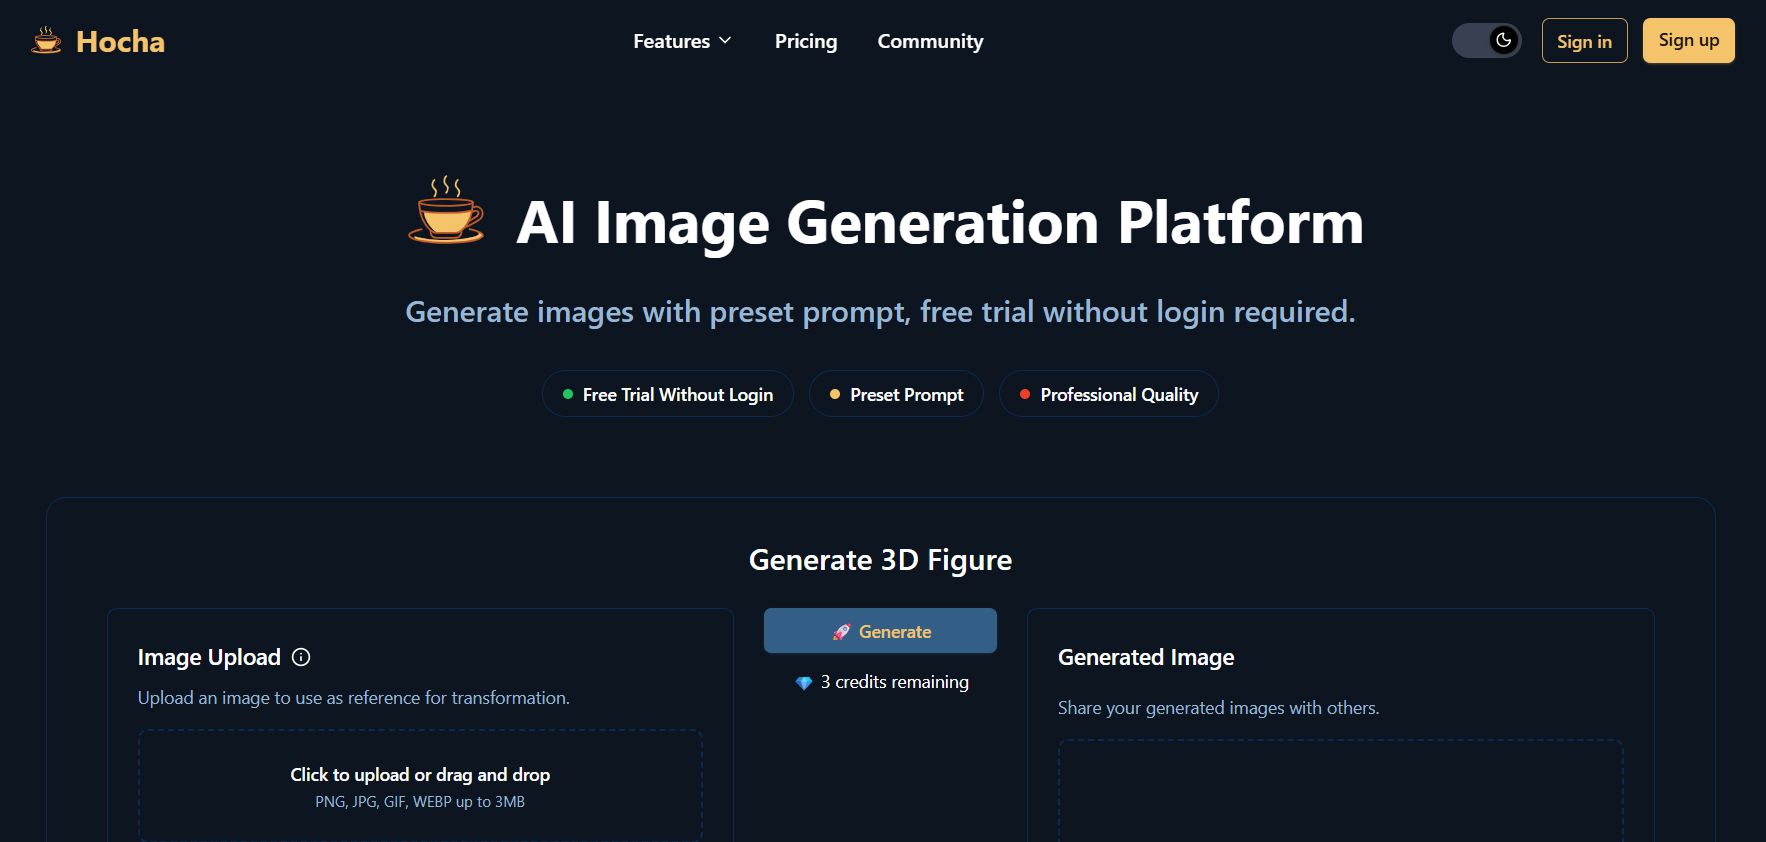This screenshot has width=1766, height=842.
Task: Toggle the dark mode switch
Action: pyautogui.click(x=1487, y=41)
